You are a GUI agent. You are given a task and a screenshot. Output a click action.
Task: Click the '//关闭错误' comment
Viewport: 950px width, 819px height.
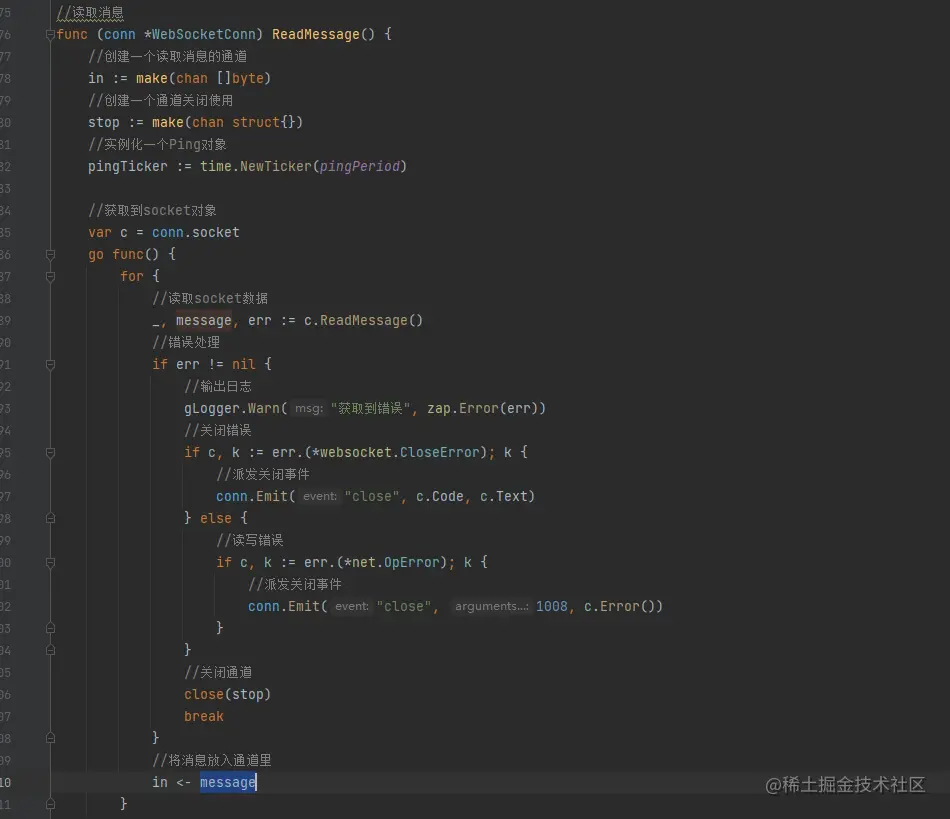tap(218, 431)
